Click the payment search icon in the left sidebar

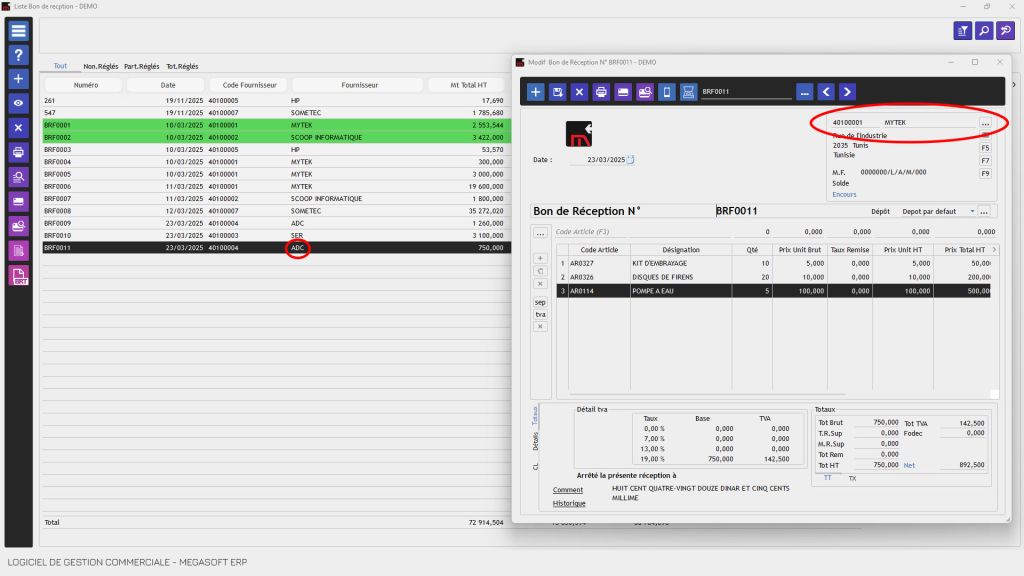[x=18, y=226]
